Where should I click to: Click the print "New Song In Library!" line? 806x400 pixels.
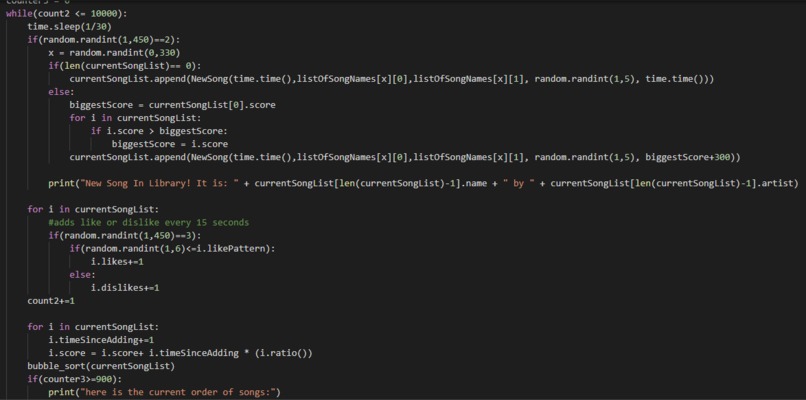(424, 183)
